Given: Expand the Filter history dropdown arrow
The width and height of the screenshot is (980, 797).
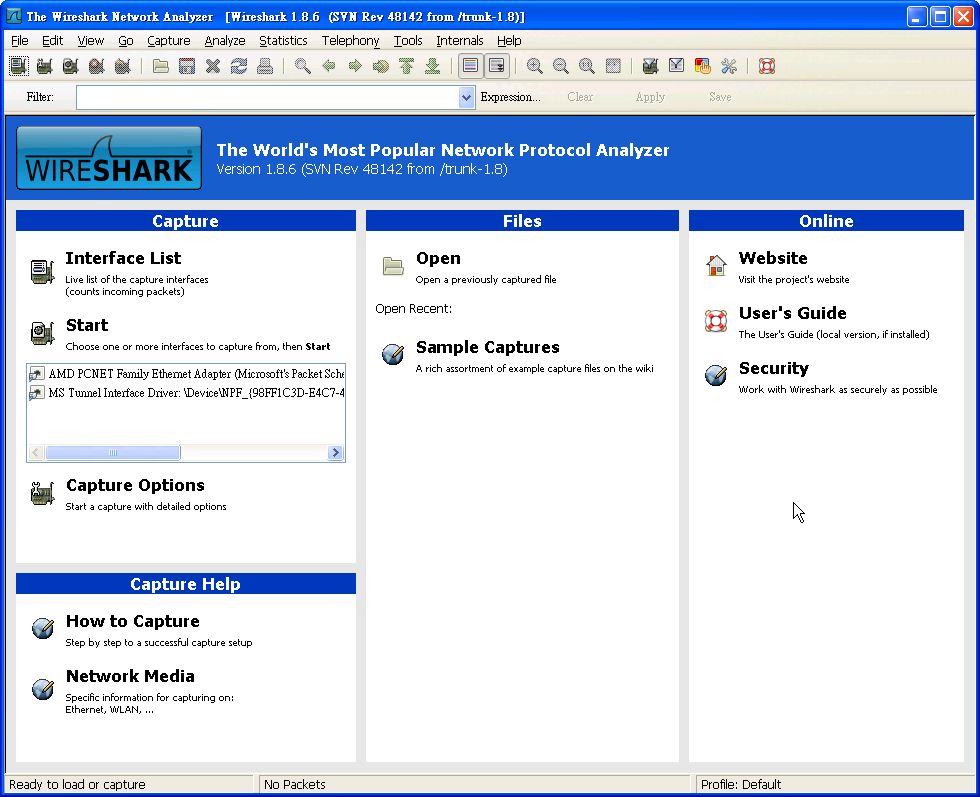Looking at the screenshot, I should tap(466, 98).
